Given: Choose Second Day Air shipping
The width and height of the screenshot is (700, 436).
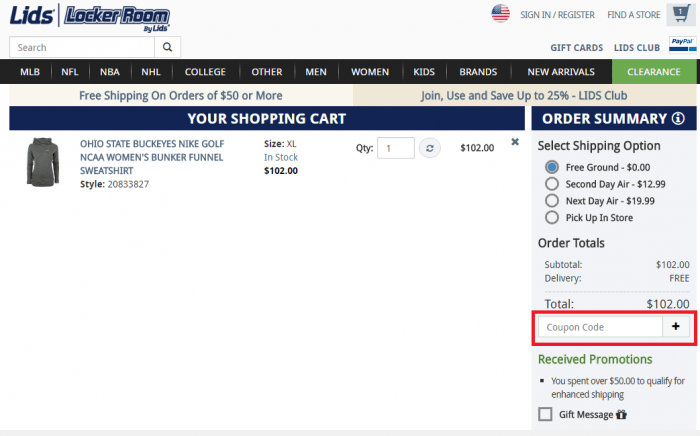Looking at the screenshot, I should point(552,184).
